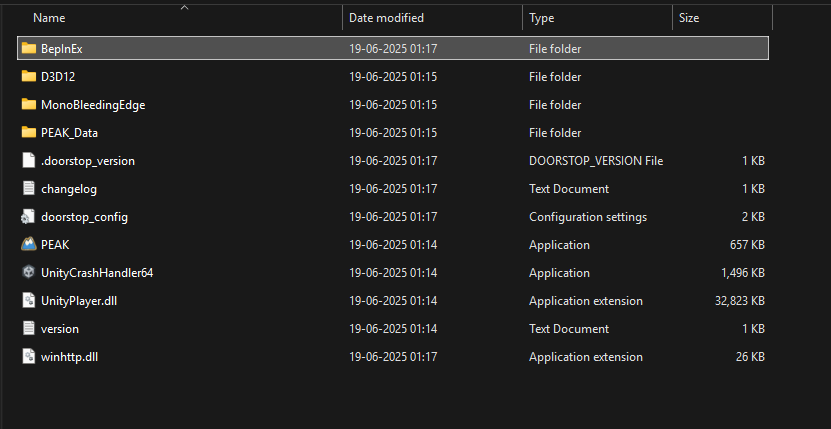Click the D3D12 folder icon

[29, 76]
